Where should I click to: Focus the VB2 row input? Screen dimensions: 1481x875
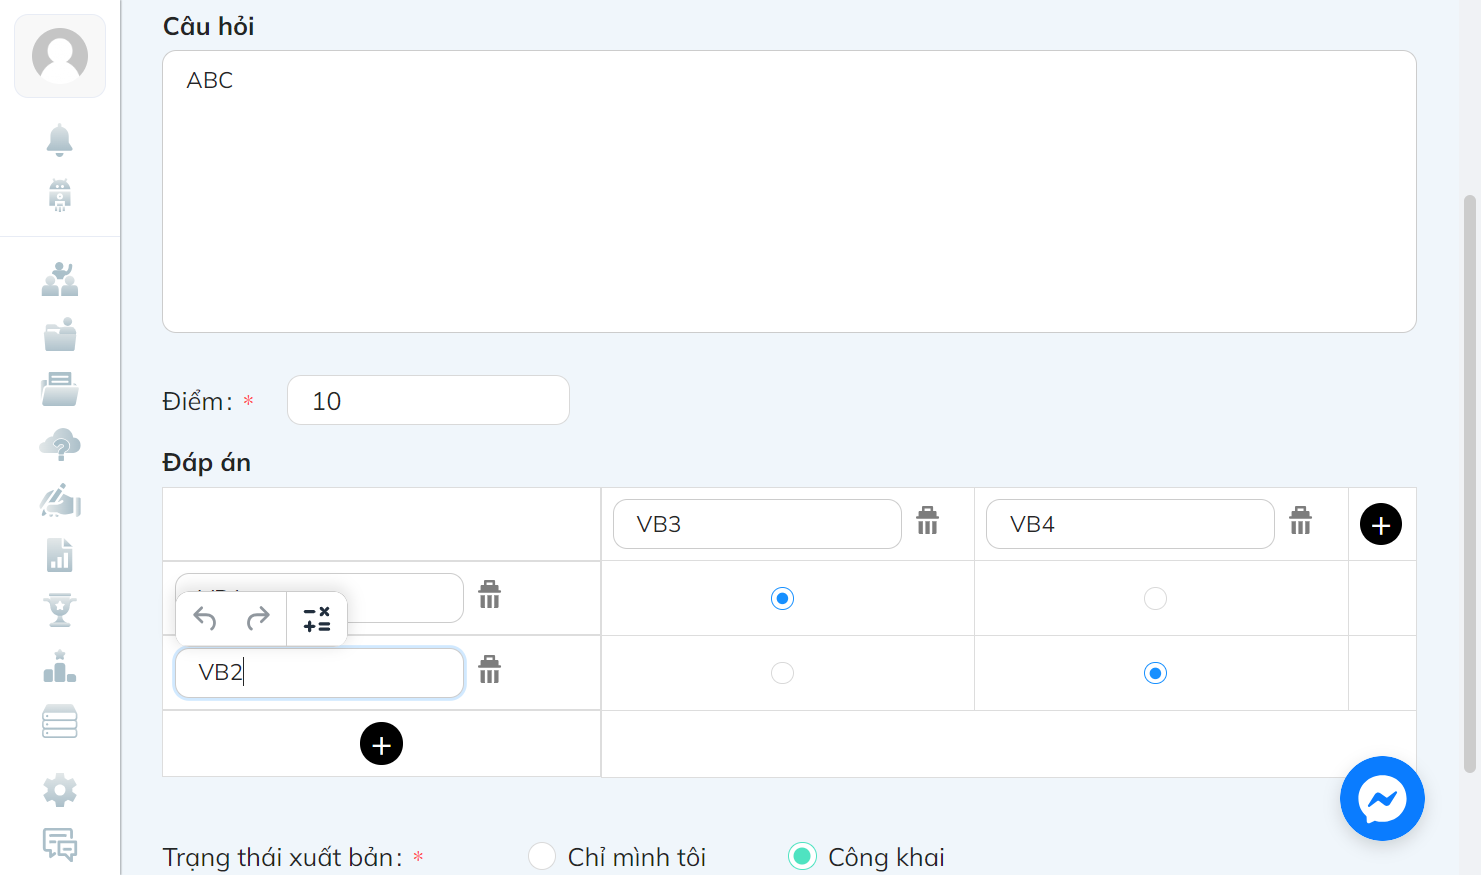click(x=319, y=673)
